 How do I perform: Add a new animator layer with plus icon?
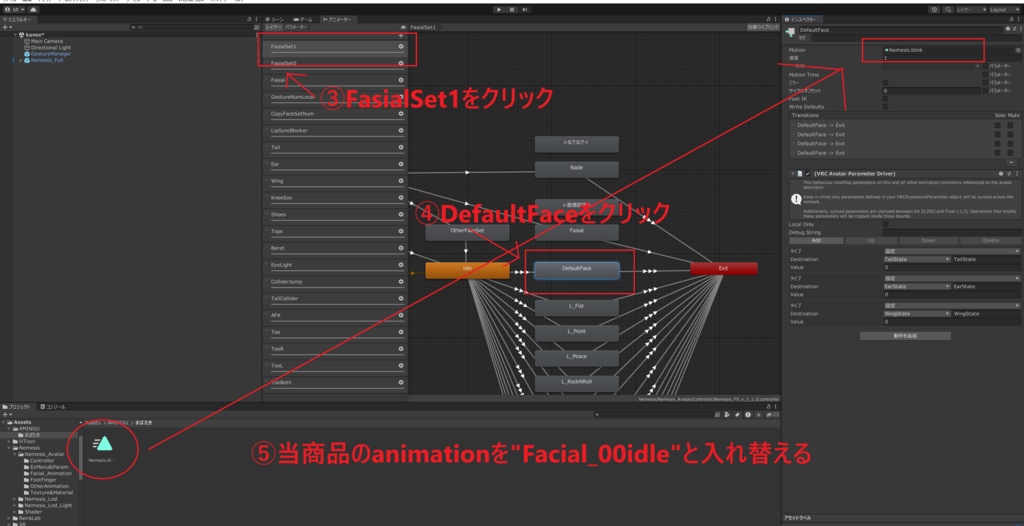tap(400, 35)
